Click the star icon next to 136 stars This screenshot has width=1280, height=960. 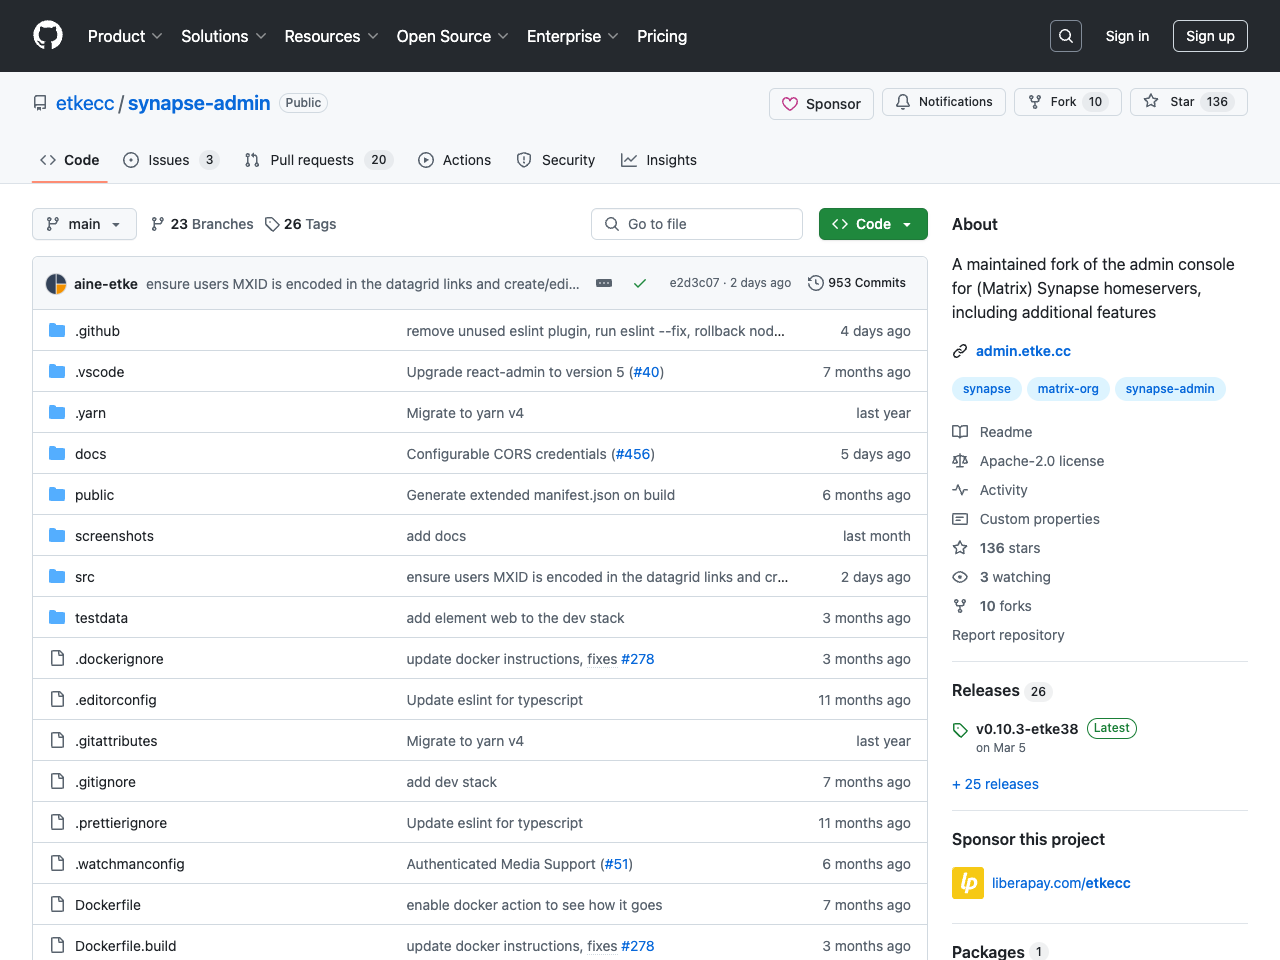960,548
